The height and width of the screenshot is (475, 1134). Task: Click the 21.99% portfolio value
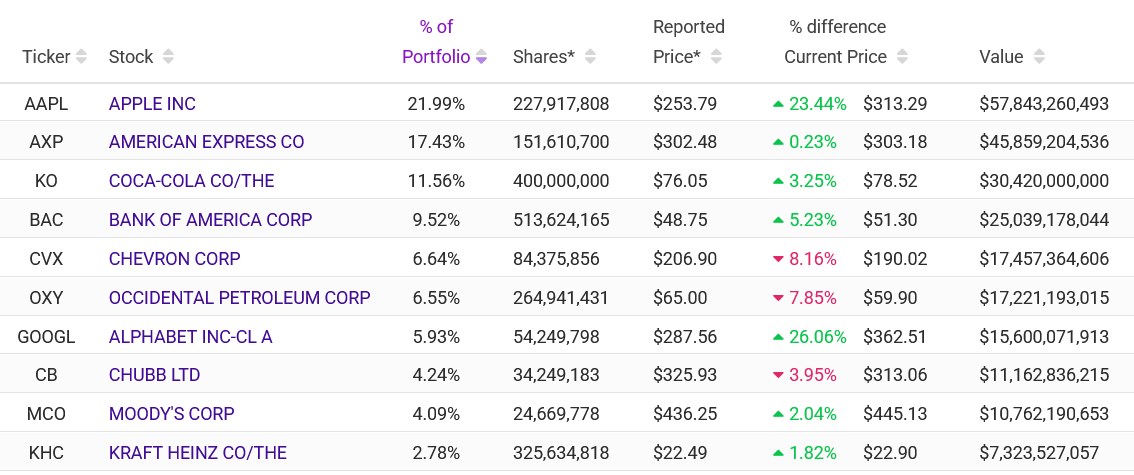coord(436,104)
